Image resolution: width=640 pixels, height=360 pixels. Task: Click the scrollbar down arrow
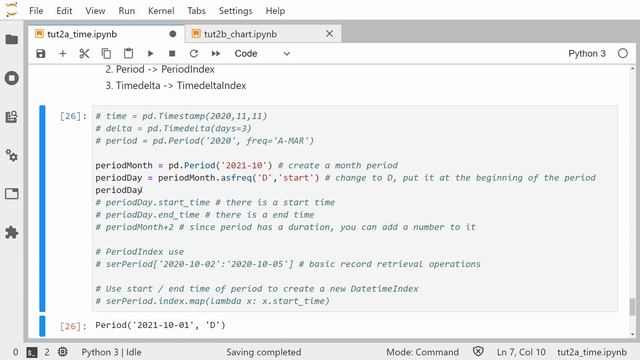click(632, 334)
